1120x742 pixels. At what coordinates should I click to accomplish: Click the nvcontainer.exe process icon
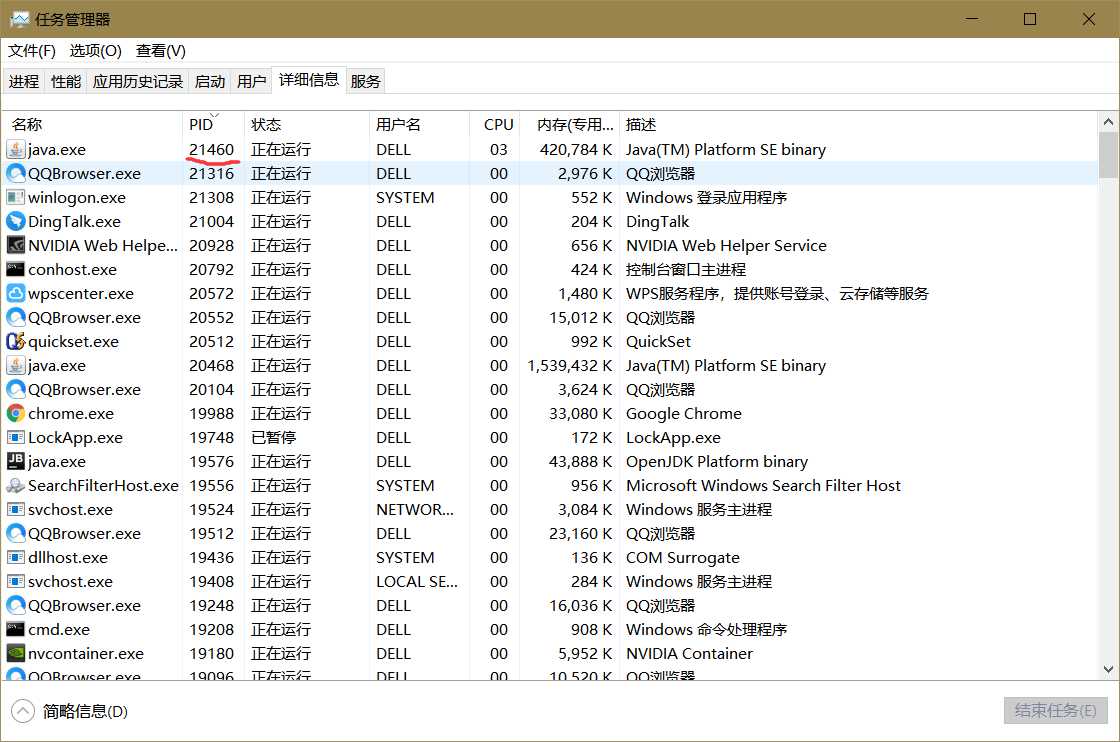16,653
